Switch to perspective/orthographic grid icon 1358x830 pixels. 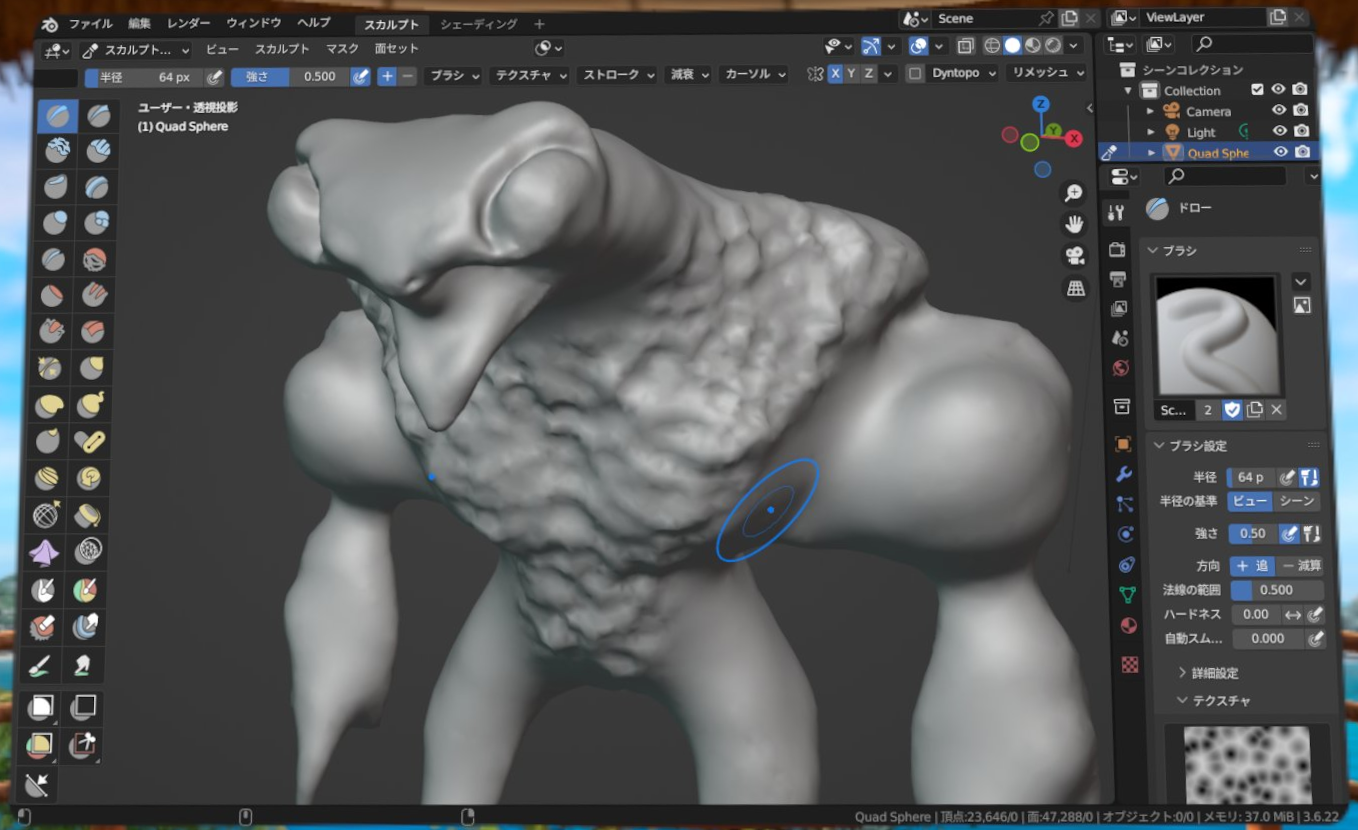[x=1075, y=288]
